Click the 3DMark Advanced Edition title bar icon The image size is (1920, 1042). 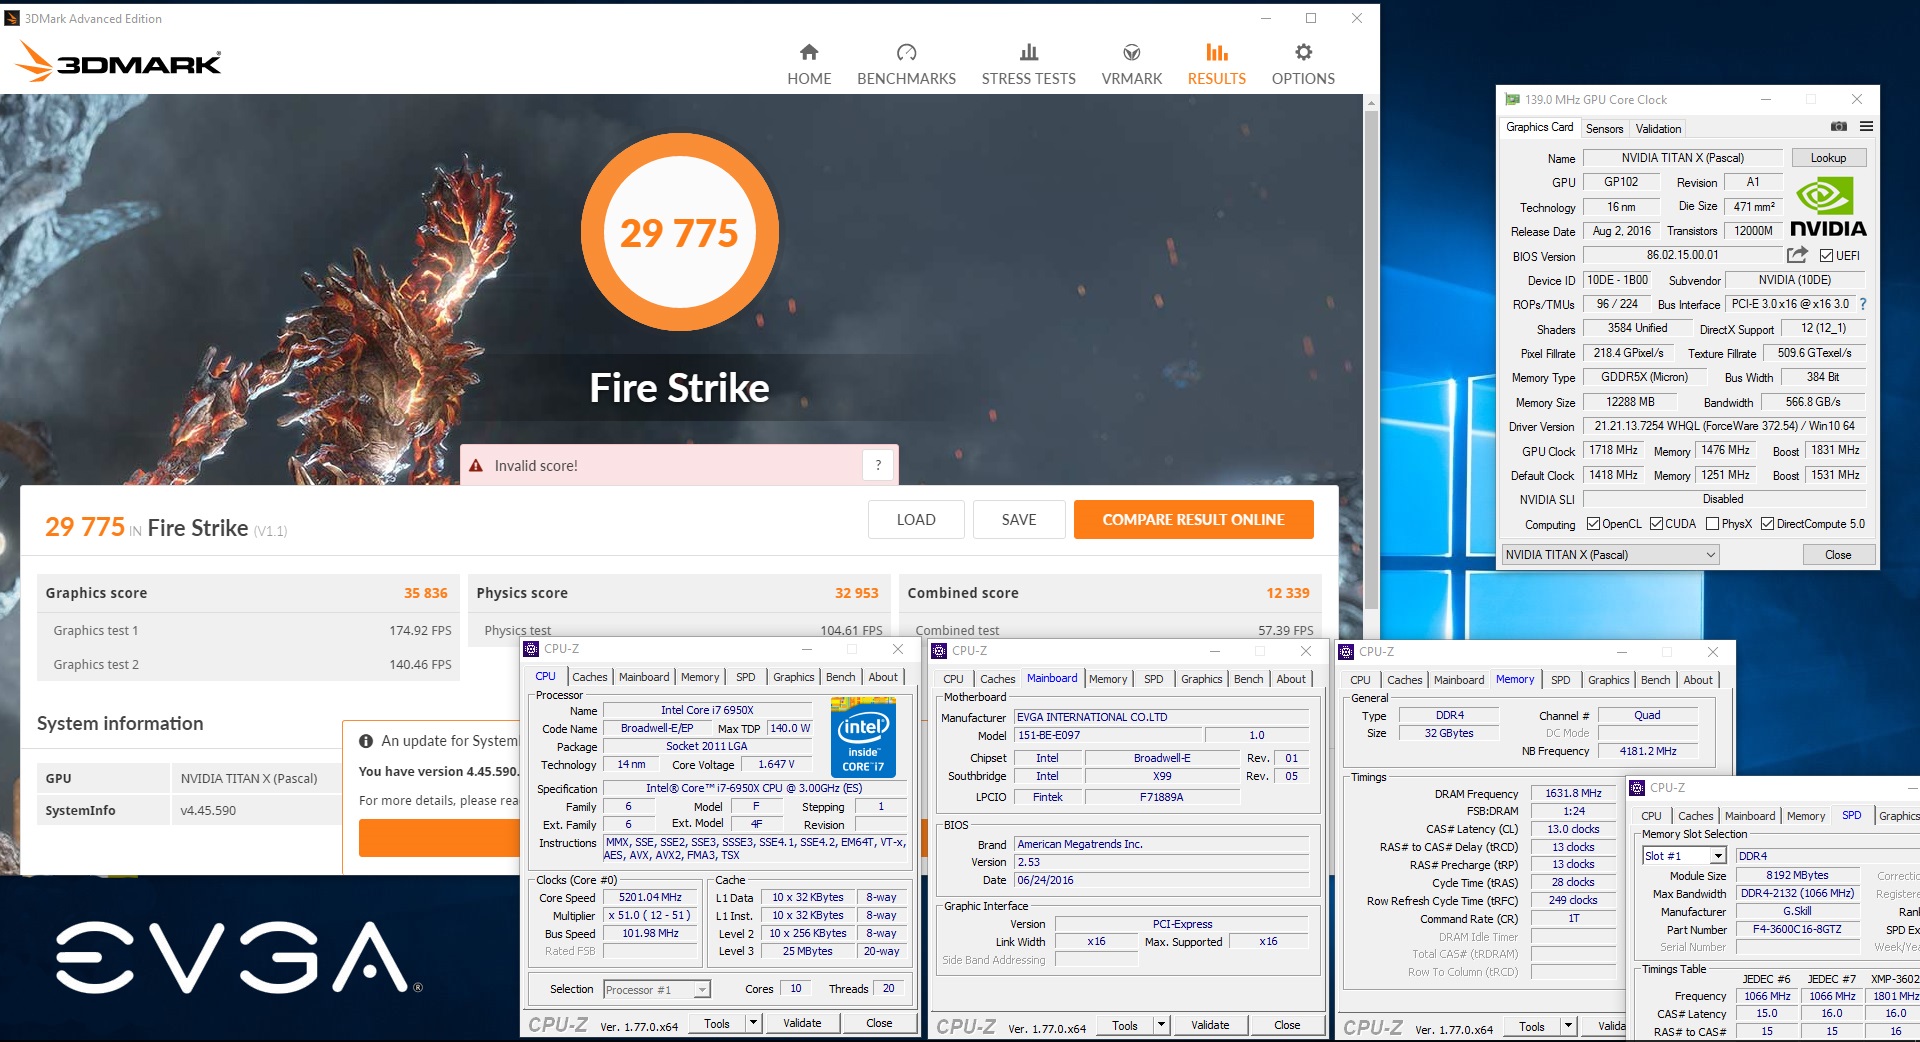click(12, 18)
